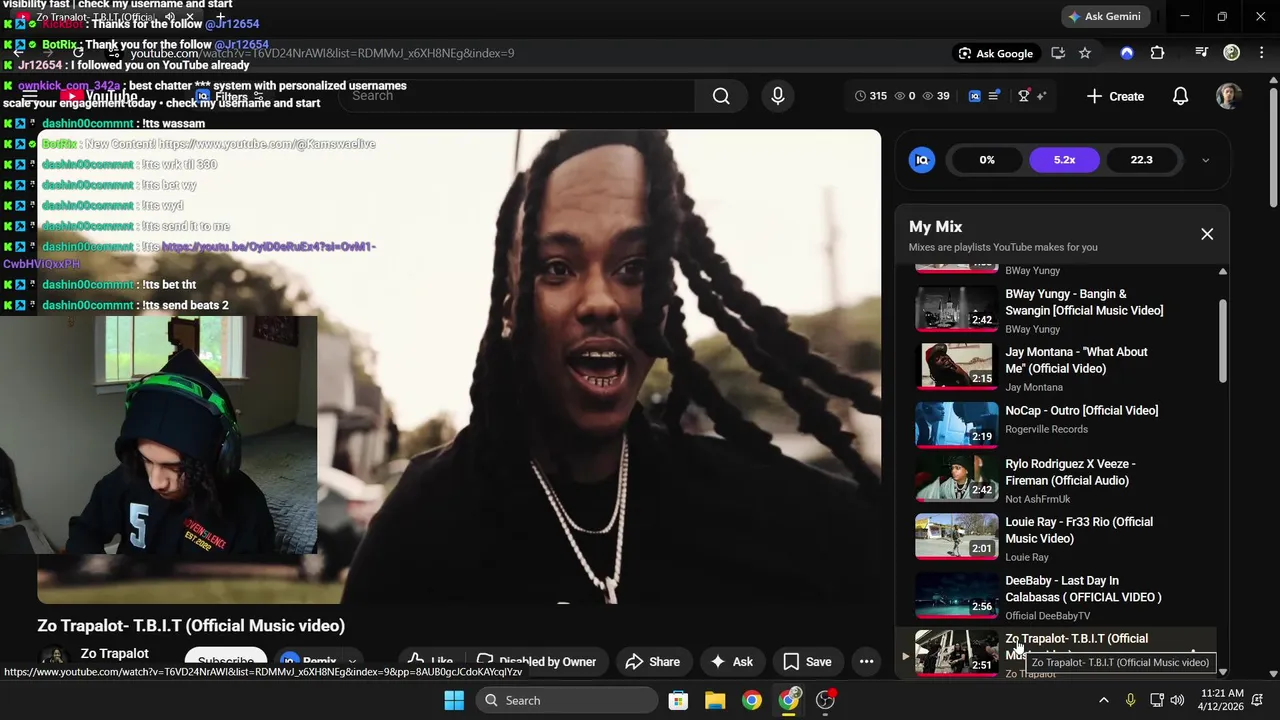Open the more actions ellipsis button
The height and width of the screenshot is (720, 1280).
pos(866,661)
